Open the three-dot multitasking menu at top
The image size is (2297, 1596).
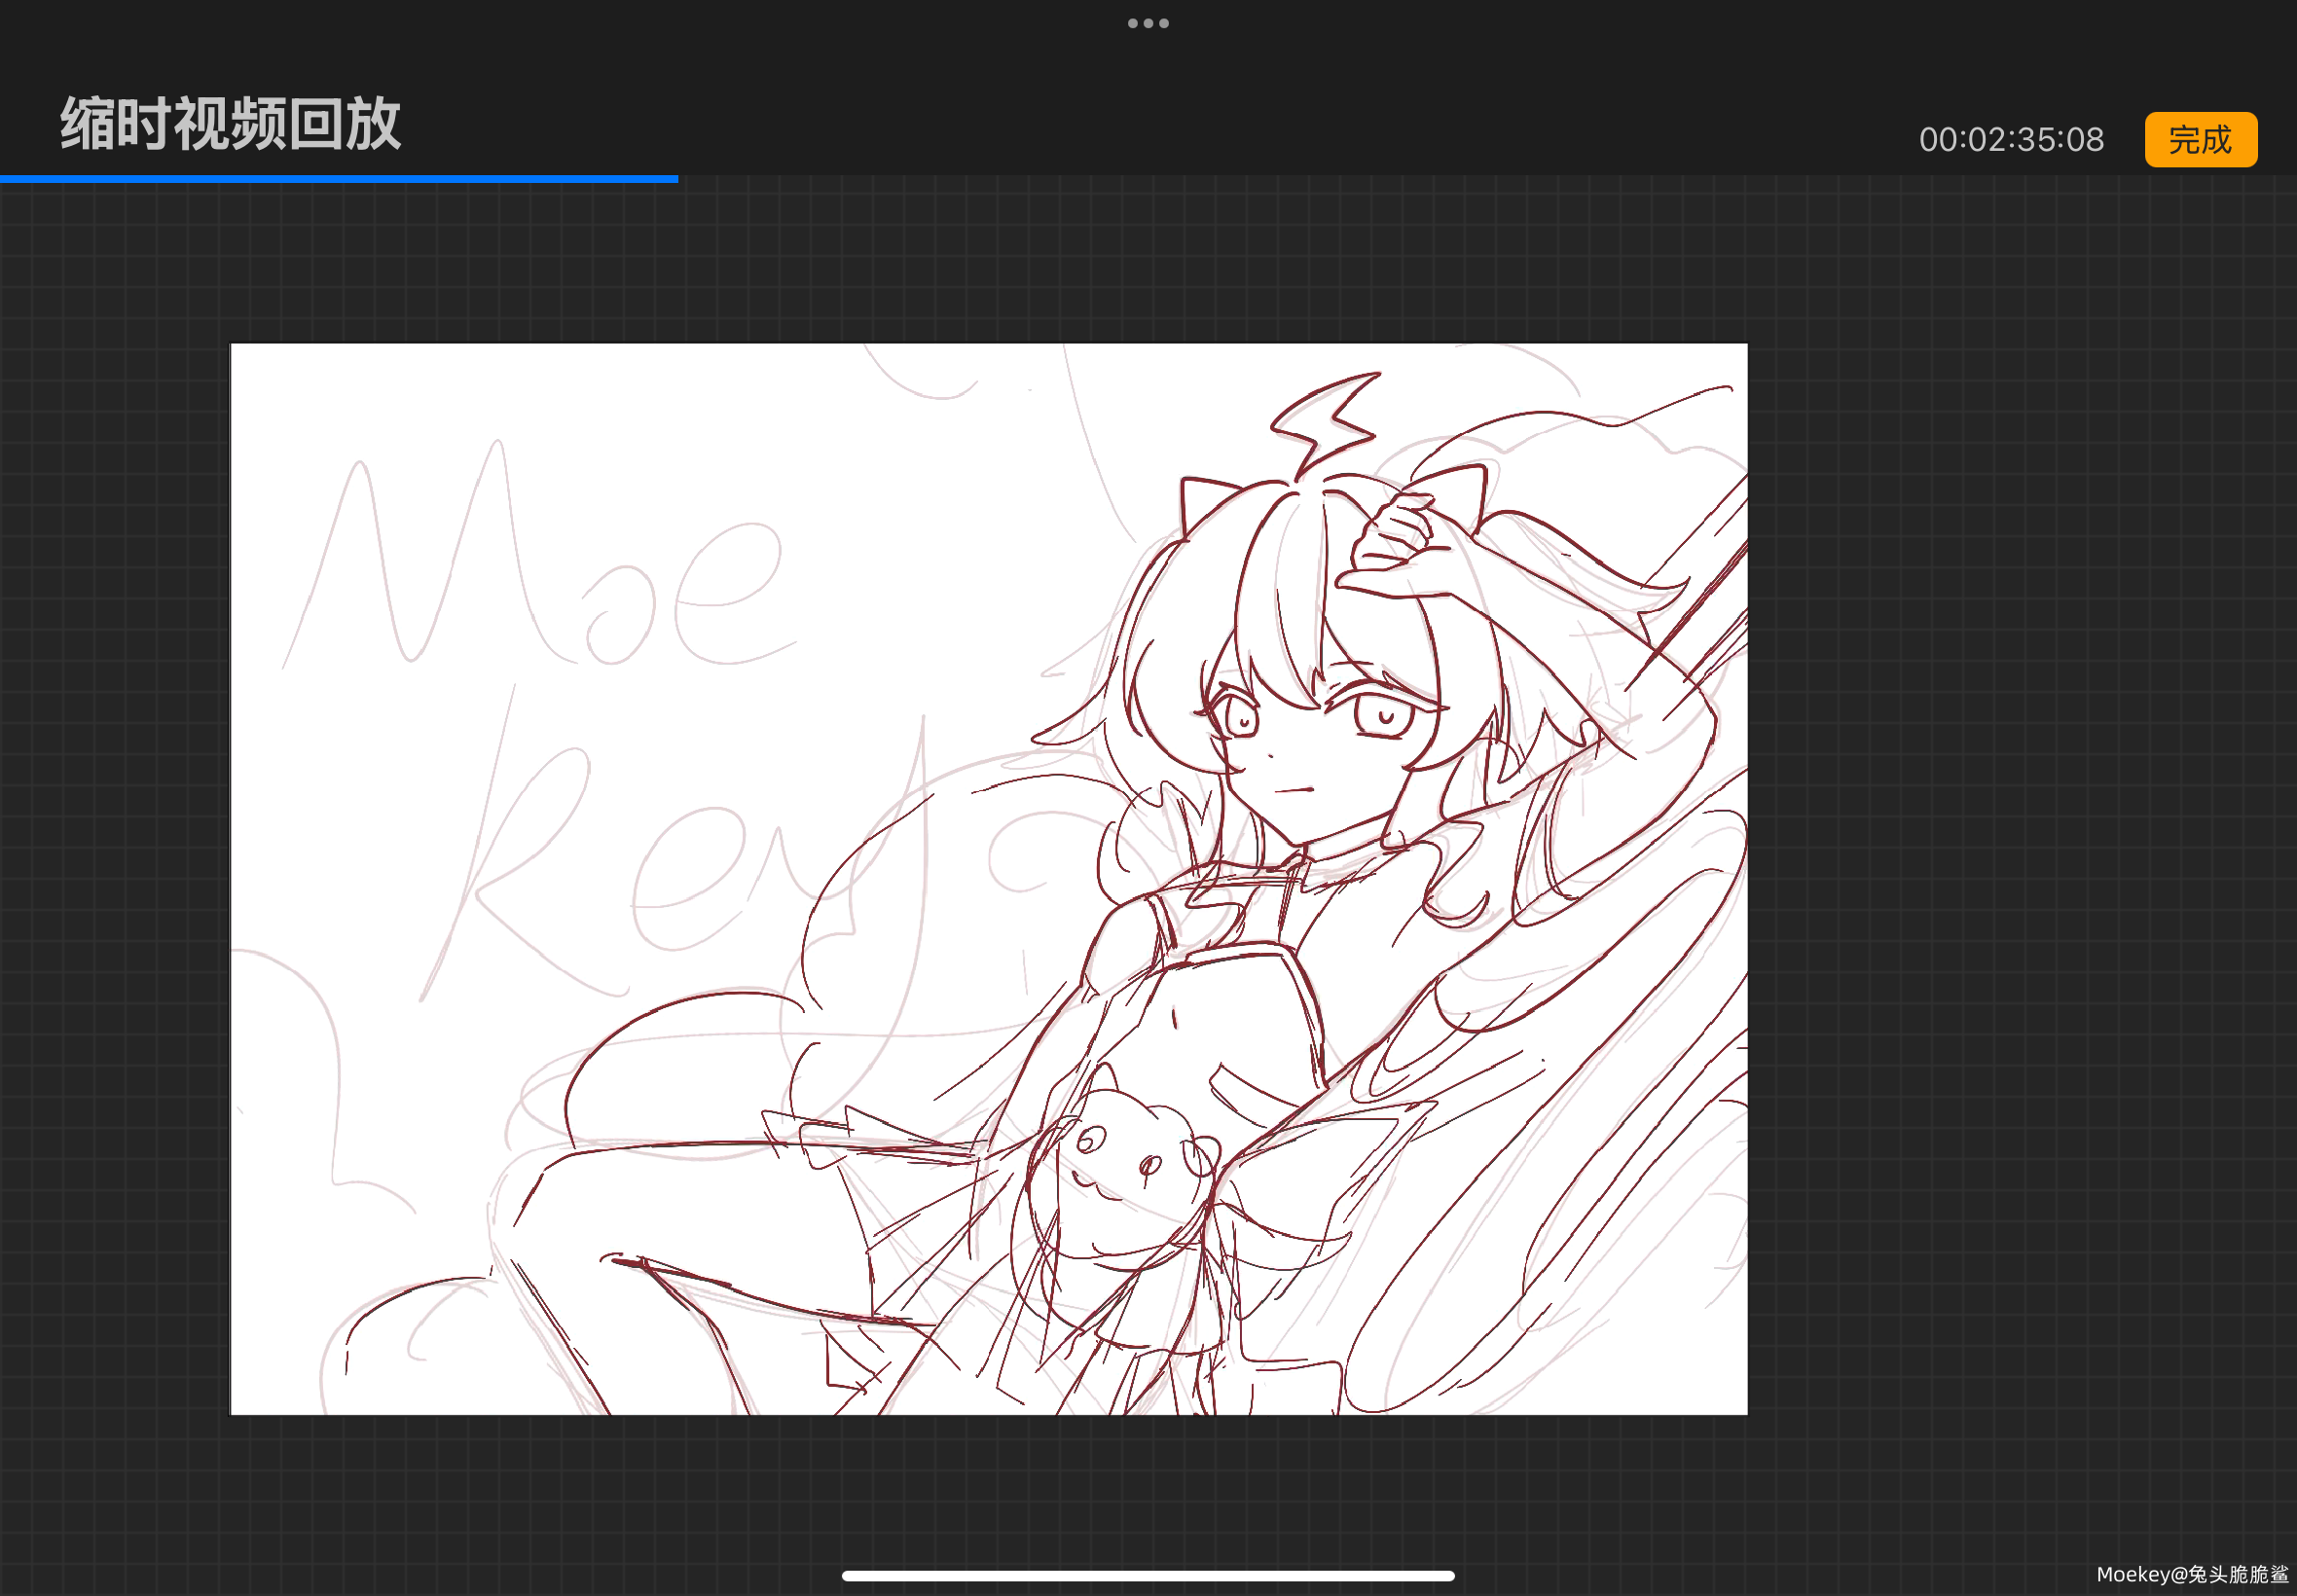1148,23
